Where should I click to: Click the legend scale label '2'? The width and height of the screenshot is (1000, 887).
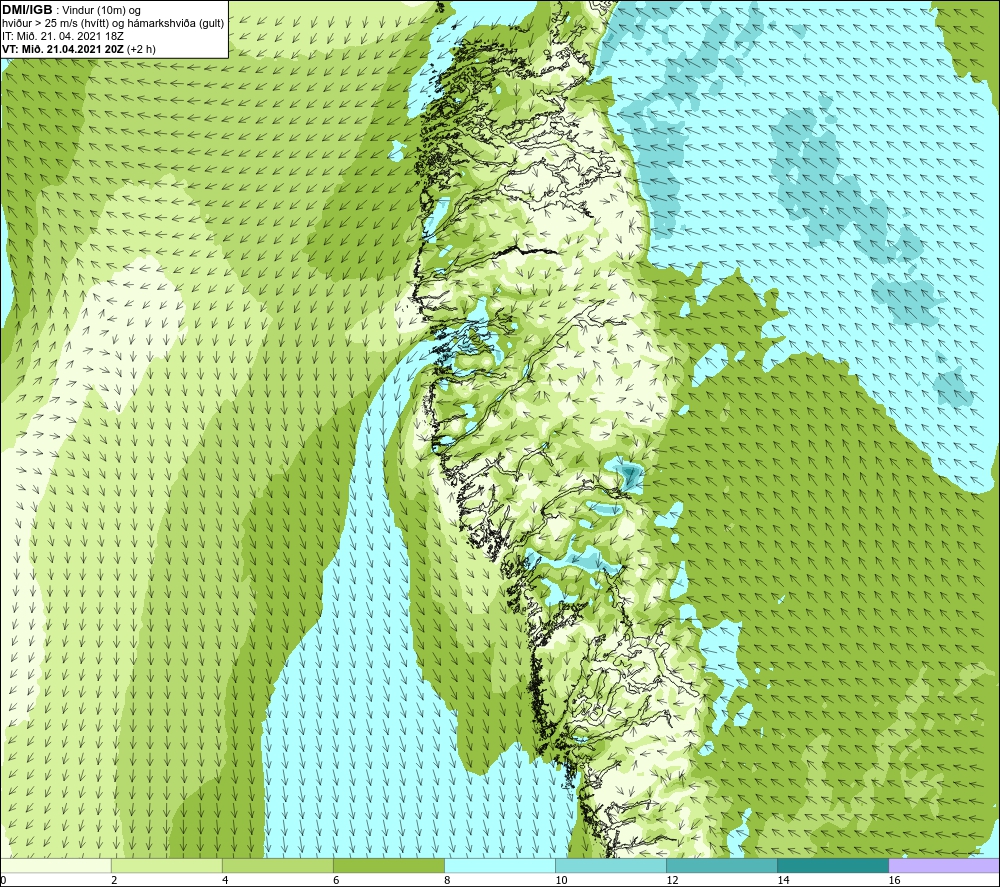tap(114, 880)
